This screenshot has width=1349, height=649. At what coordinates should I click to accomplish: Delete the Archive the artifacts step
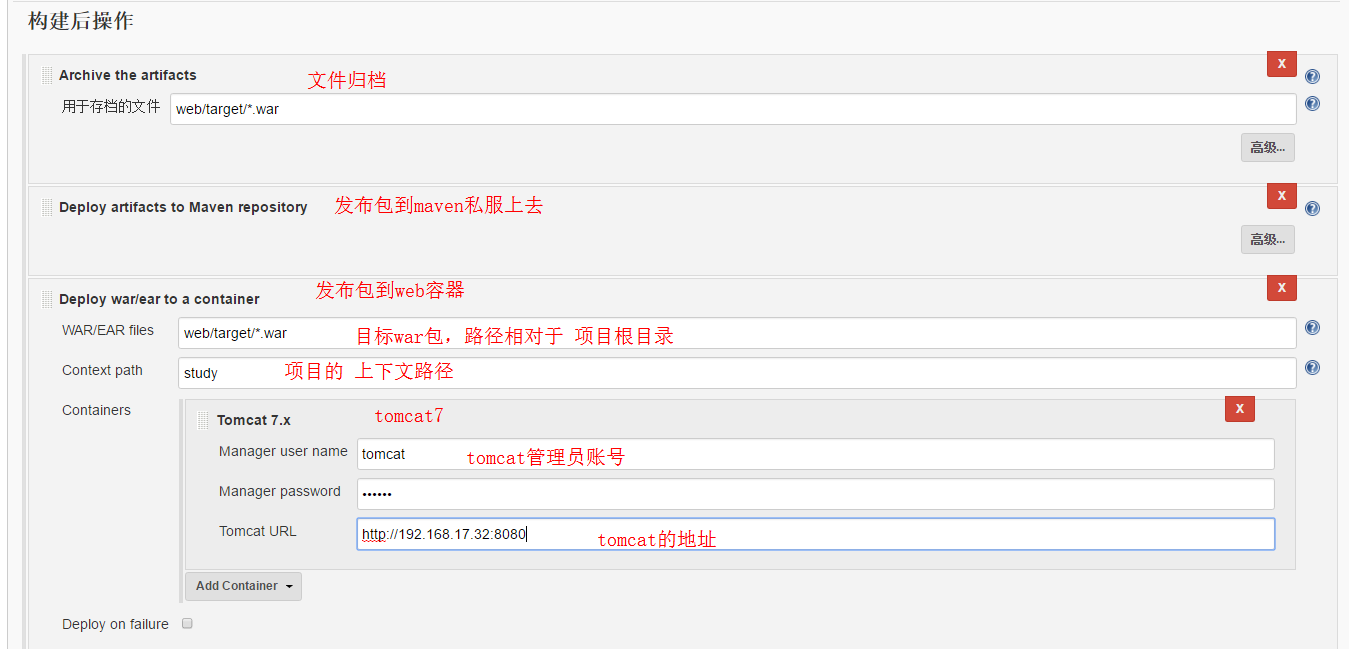(x=1282, y=64)
